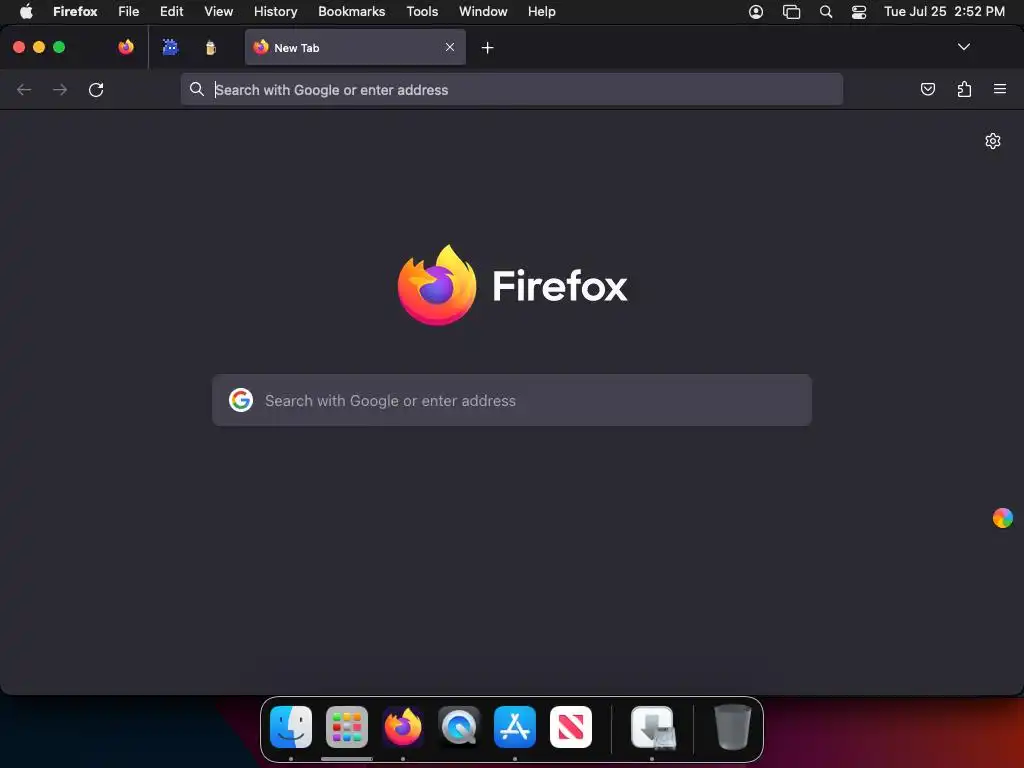Open App Store from the Dock

515,726
